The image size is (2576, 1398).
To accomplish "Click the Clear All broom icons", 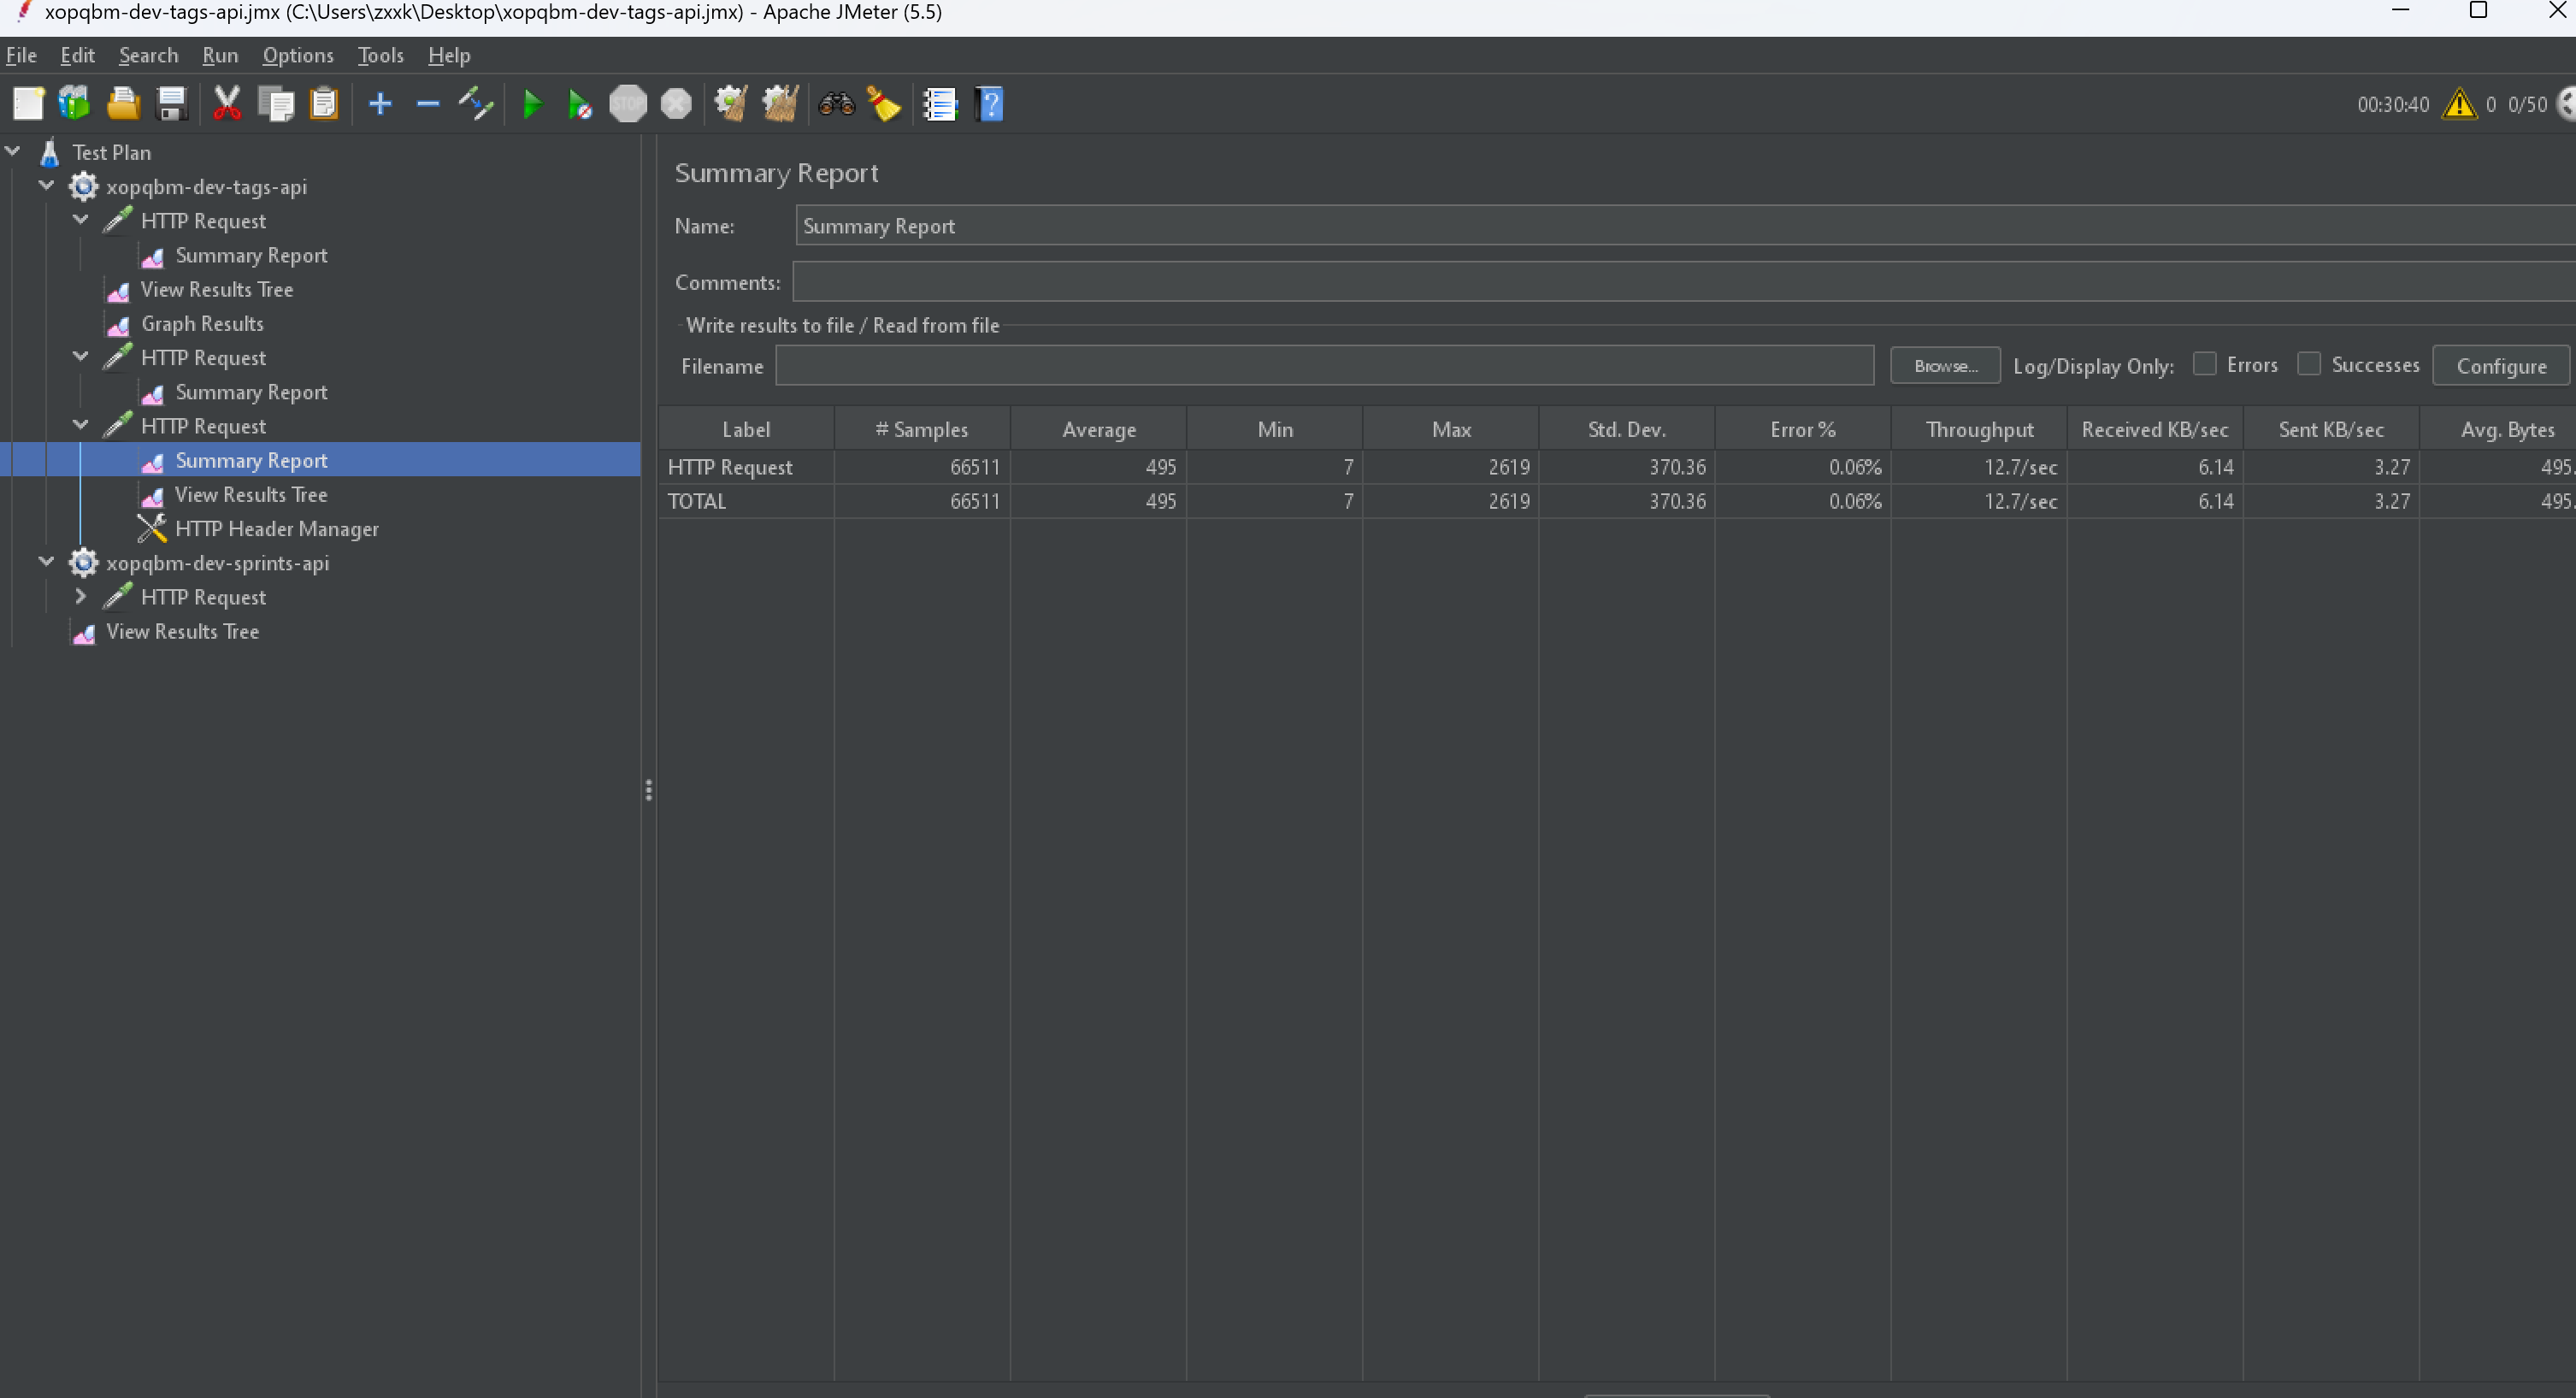I will (x=780, y=104).
